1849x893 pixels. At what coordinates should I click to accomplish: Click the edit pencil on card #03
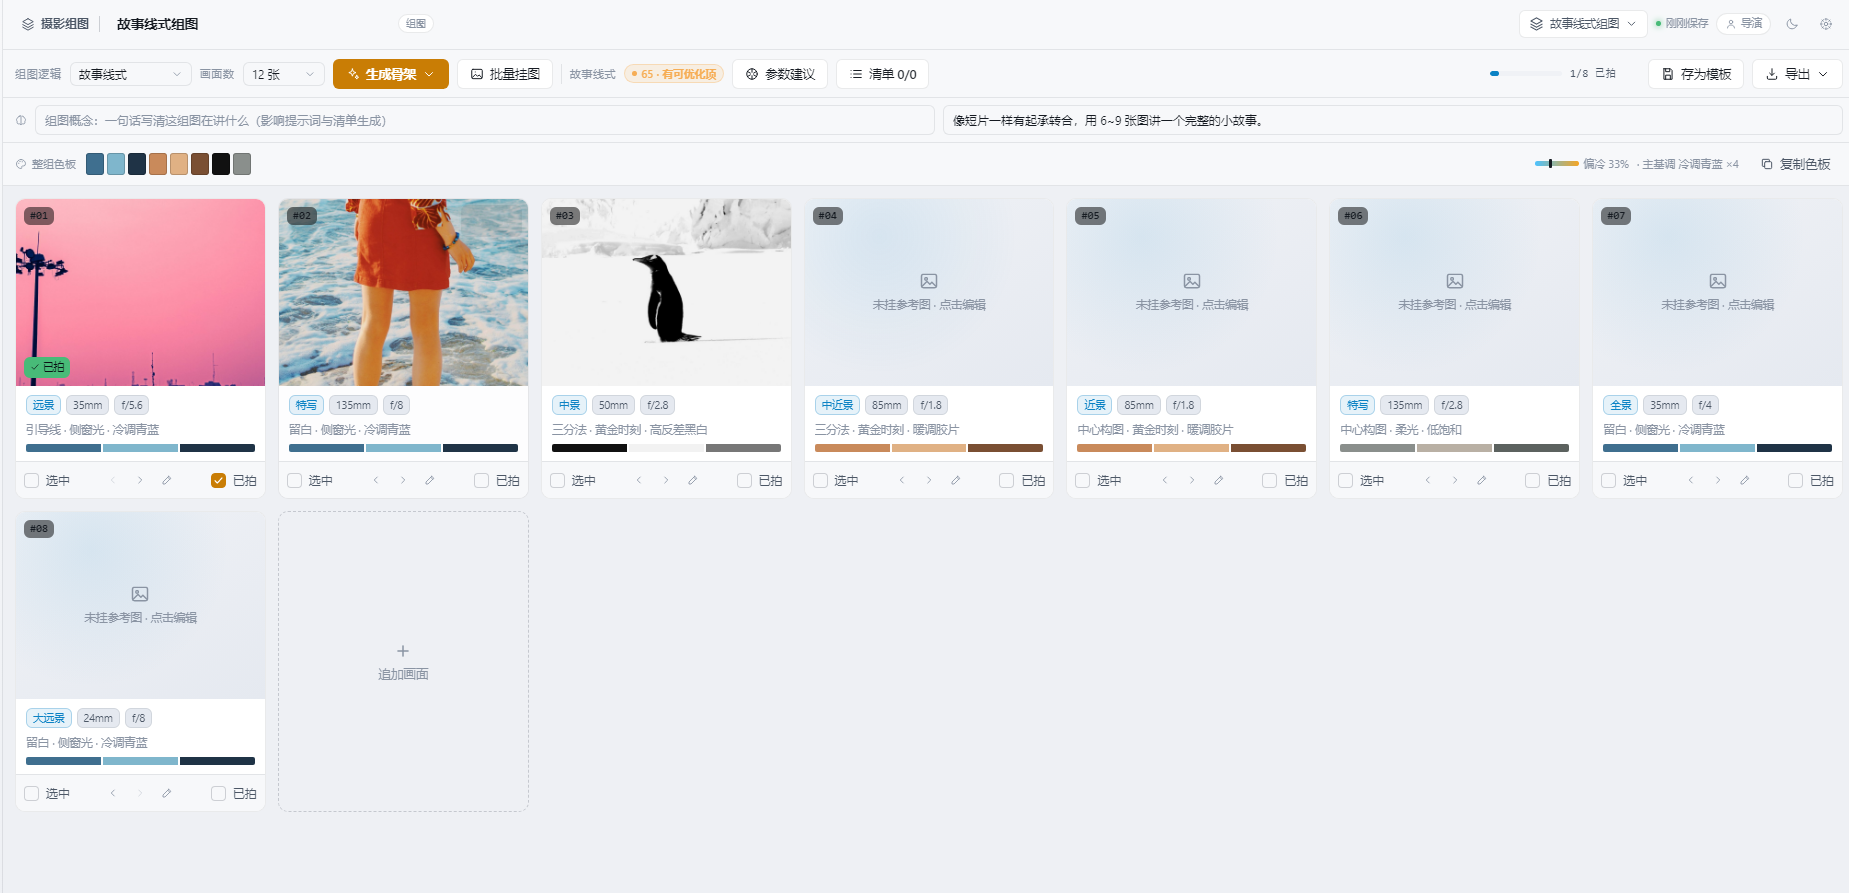pos(693,480)
